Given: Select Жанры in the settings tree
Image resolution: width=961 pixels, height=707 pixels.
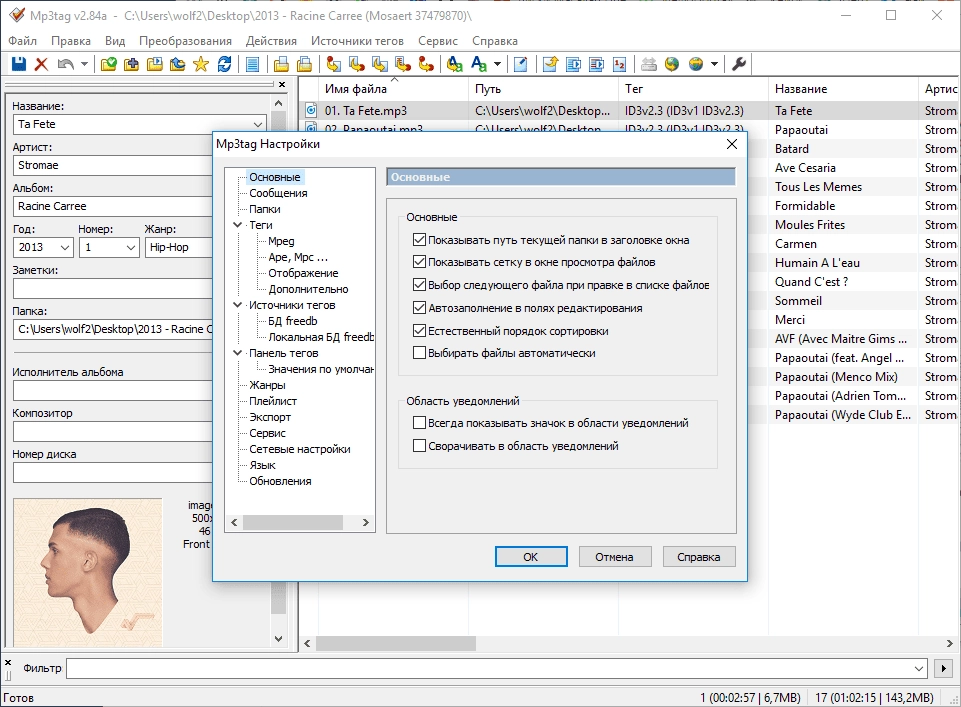Looking at the screenshot, I should 267,385.
